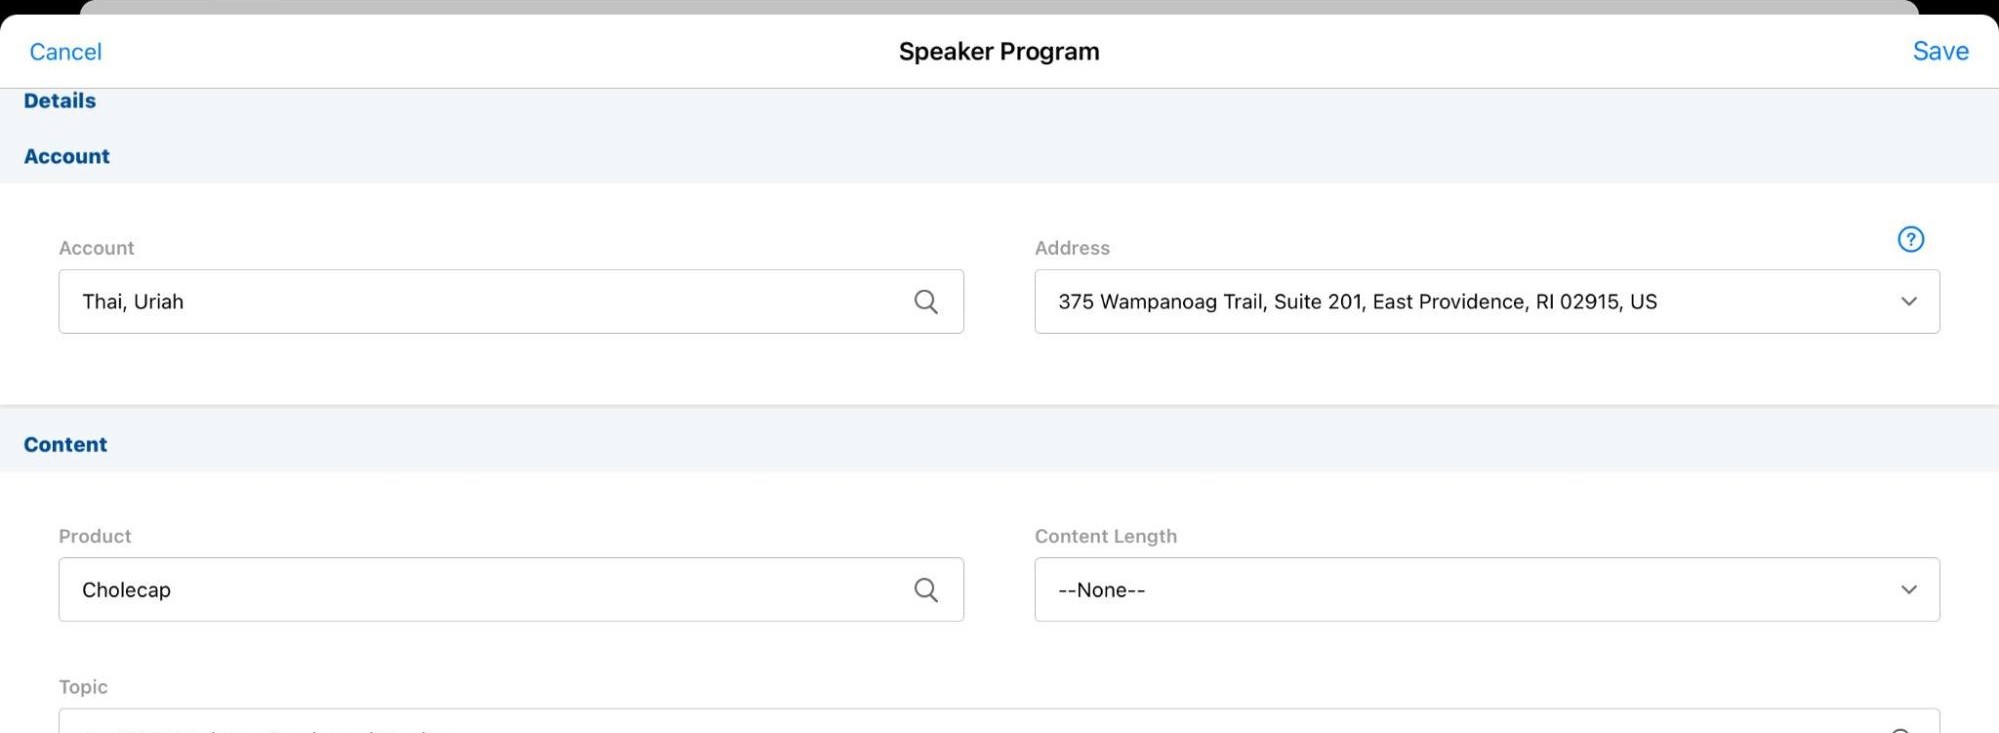Click the Content section header
The width and height of the screenshot is (1999, 733).
pos(66,445)
